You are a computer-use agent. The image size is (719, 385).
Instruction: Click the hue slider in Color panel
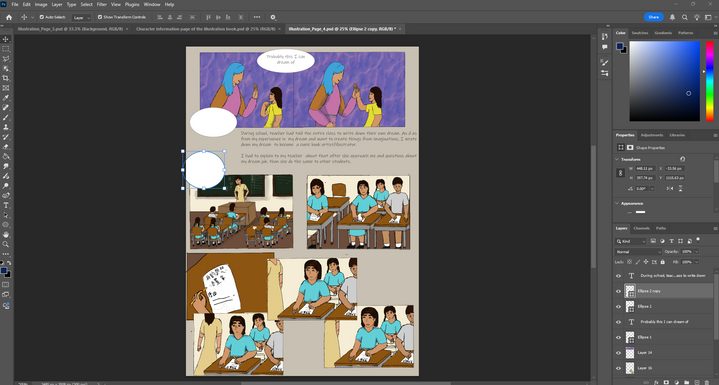pos(709,81)
